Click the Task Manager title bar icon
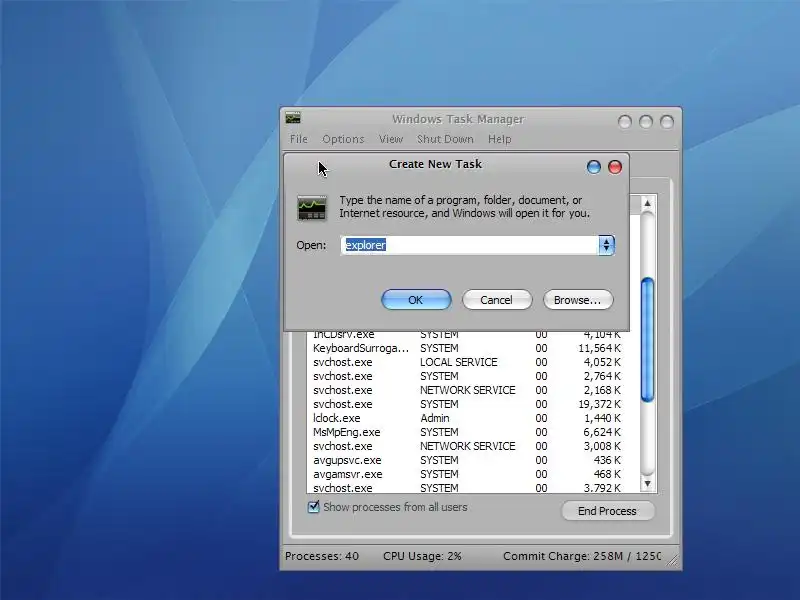 point(293,118)
